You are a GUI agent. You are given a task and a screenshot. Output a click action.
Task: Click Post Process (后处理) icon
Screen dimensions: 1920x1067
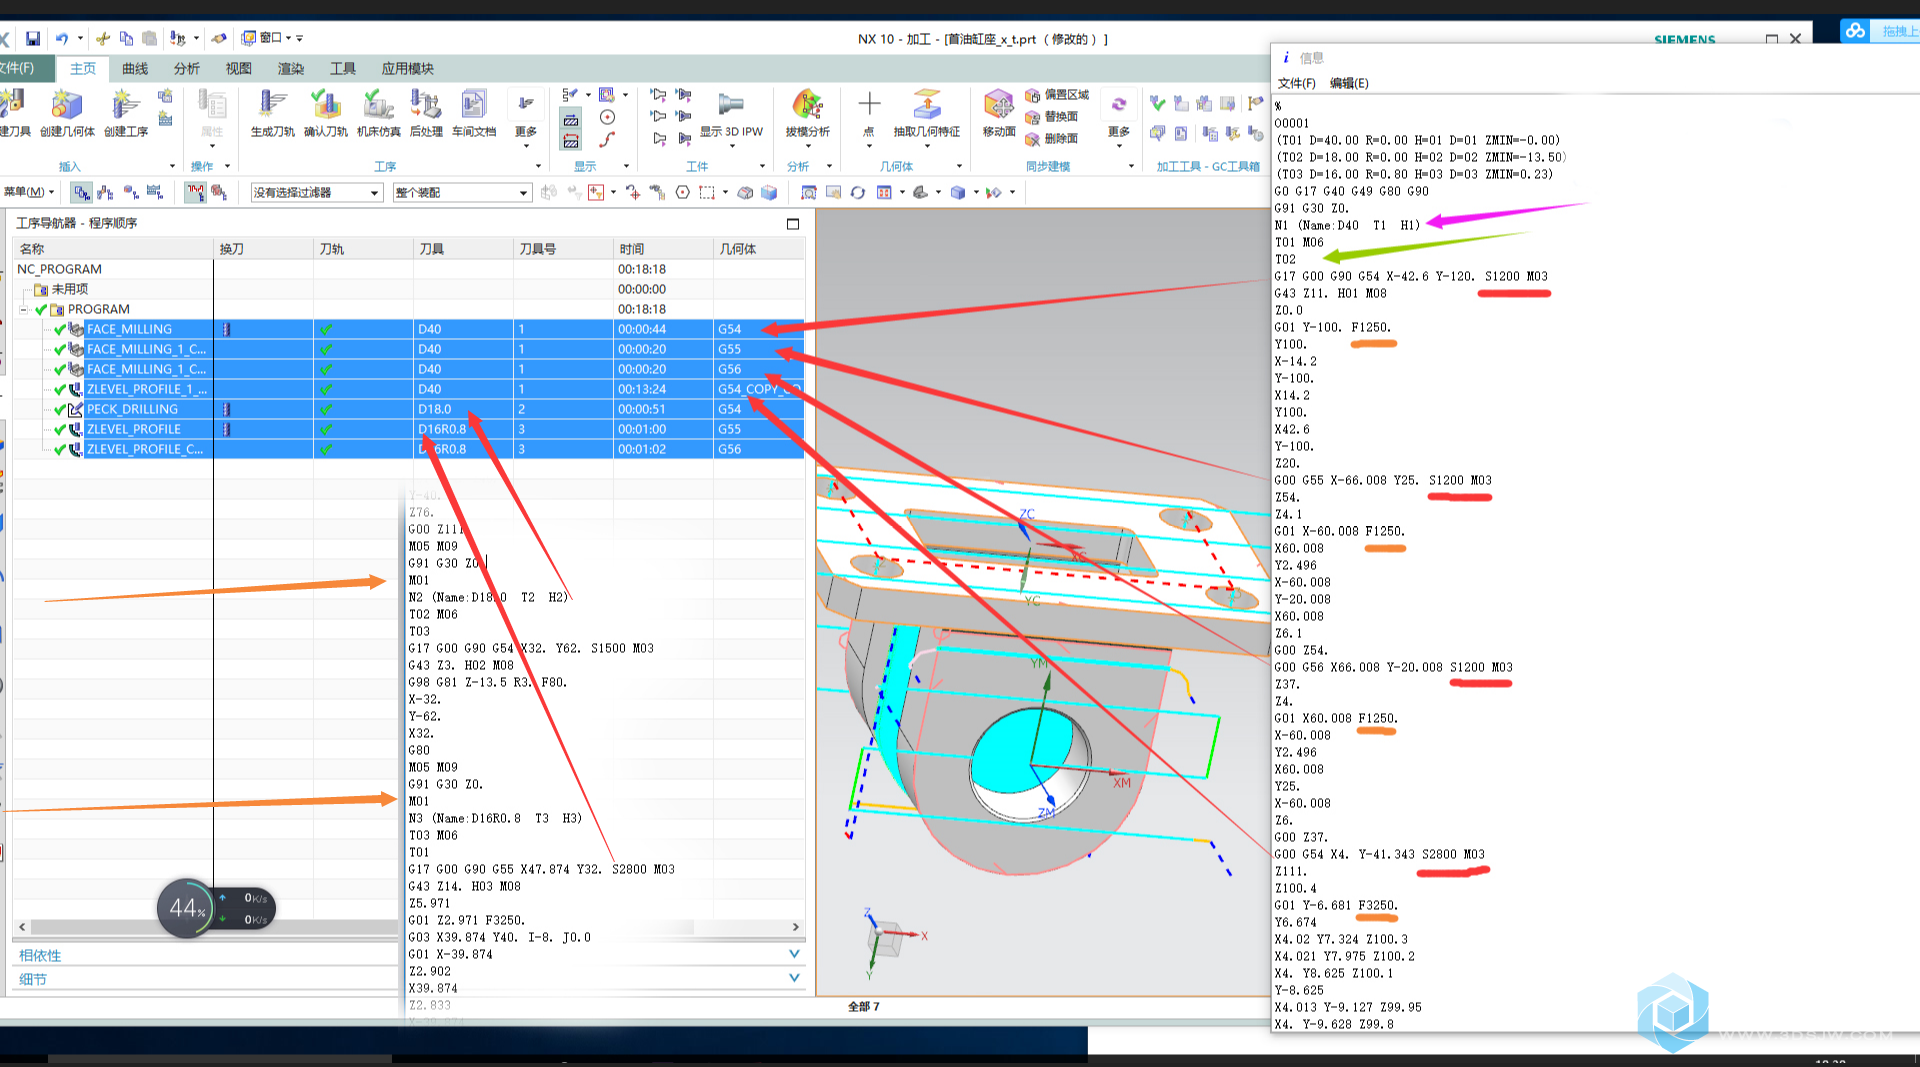tap(426, 113)
